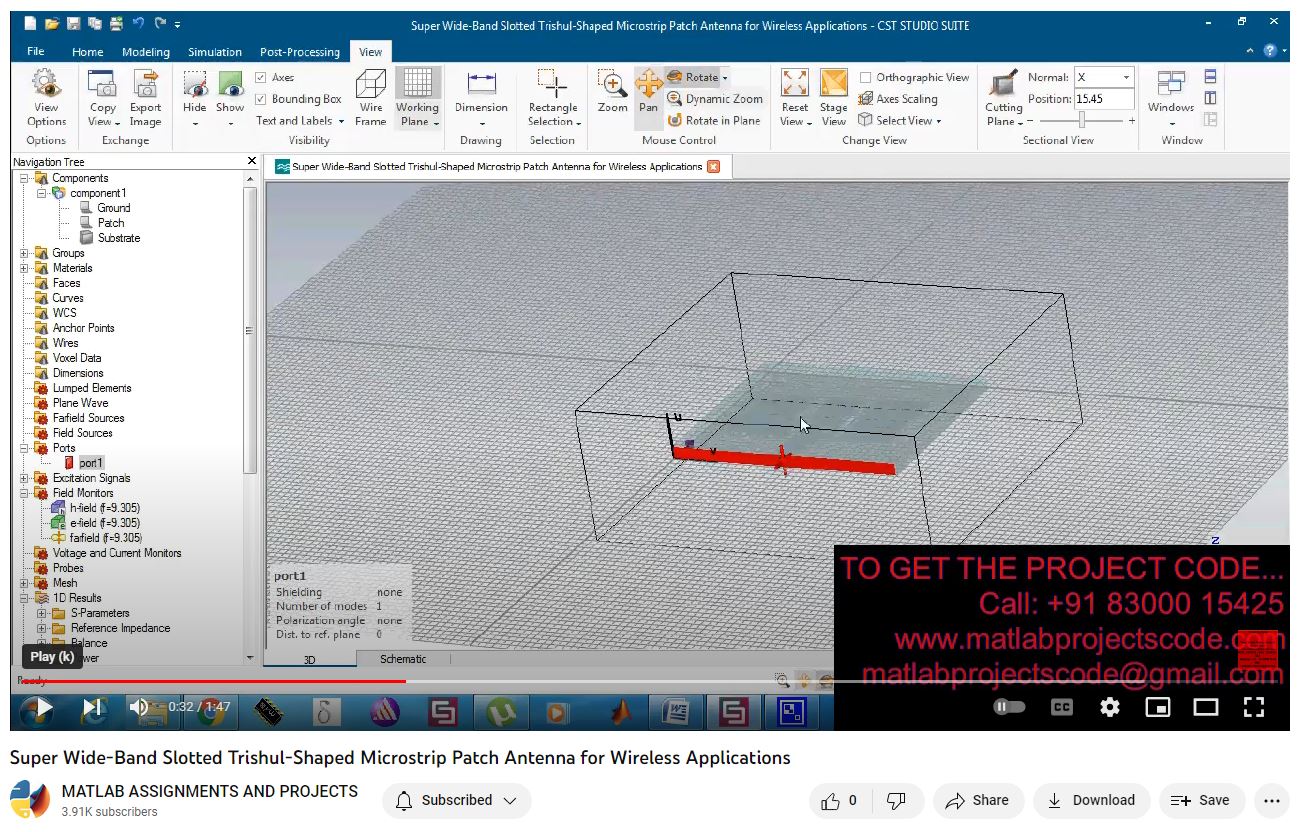Enter full screen video mode
This screenshot has height=832, width=1304.
[1254, 707]
